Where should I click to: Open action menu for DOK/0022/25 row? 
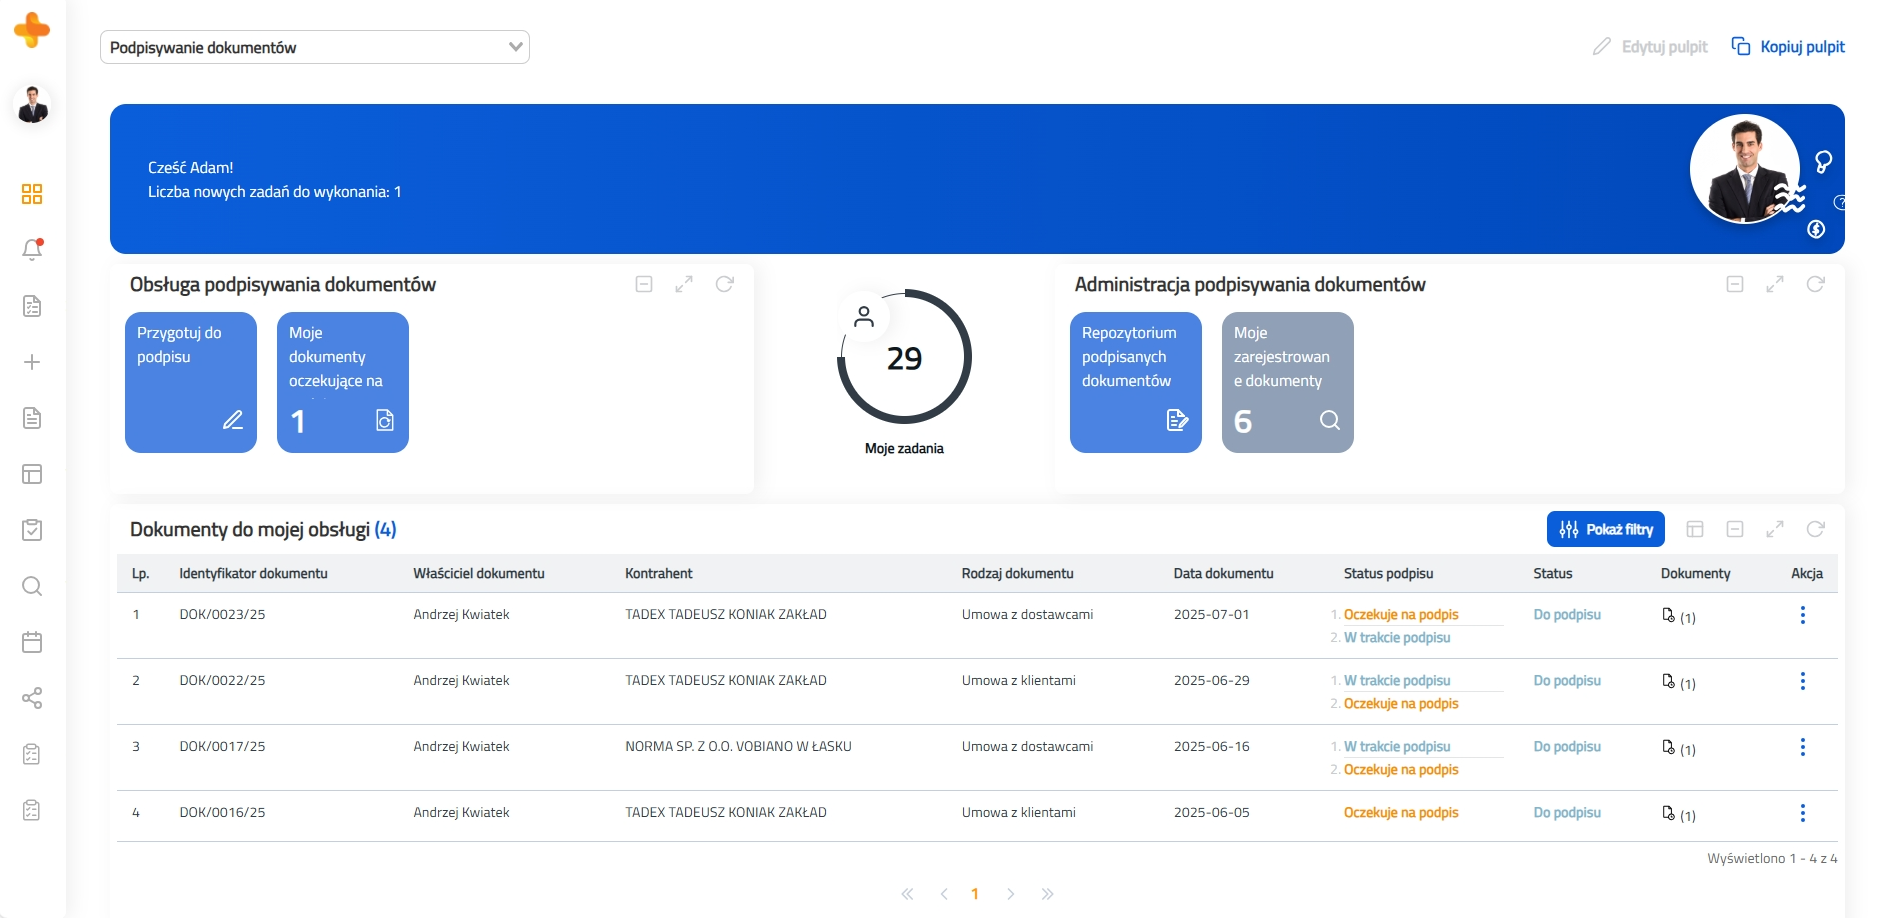[1802, 681]
